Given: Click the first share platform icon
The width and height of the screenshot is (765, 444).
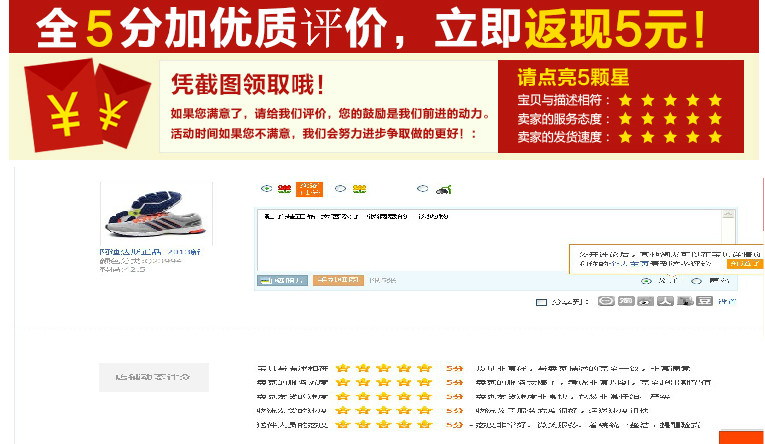Looking at the screenshot, I should (606, 301).
